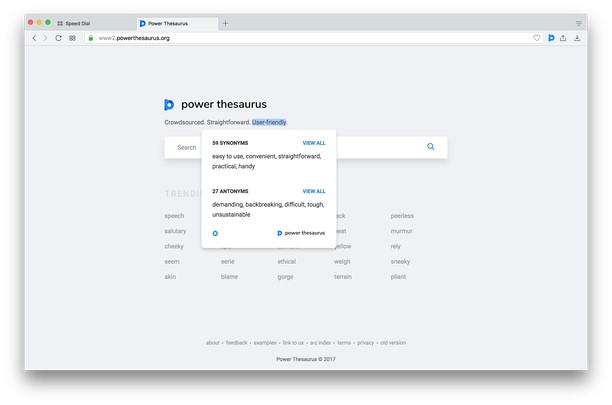Reload the page with the refresh icon
The height and width of the screenshot is (405, 612).
tap(58, 38)
